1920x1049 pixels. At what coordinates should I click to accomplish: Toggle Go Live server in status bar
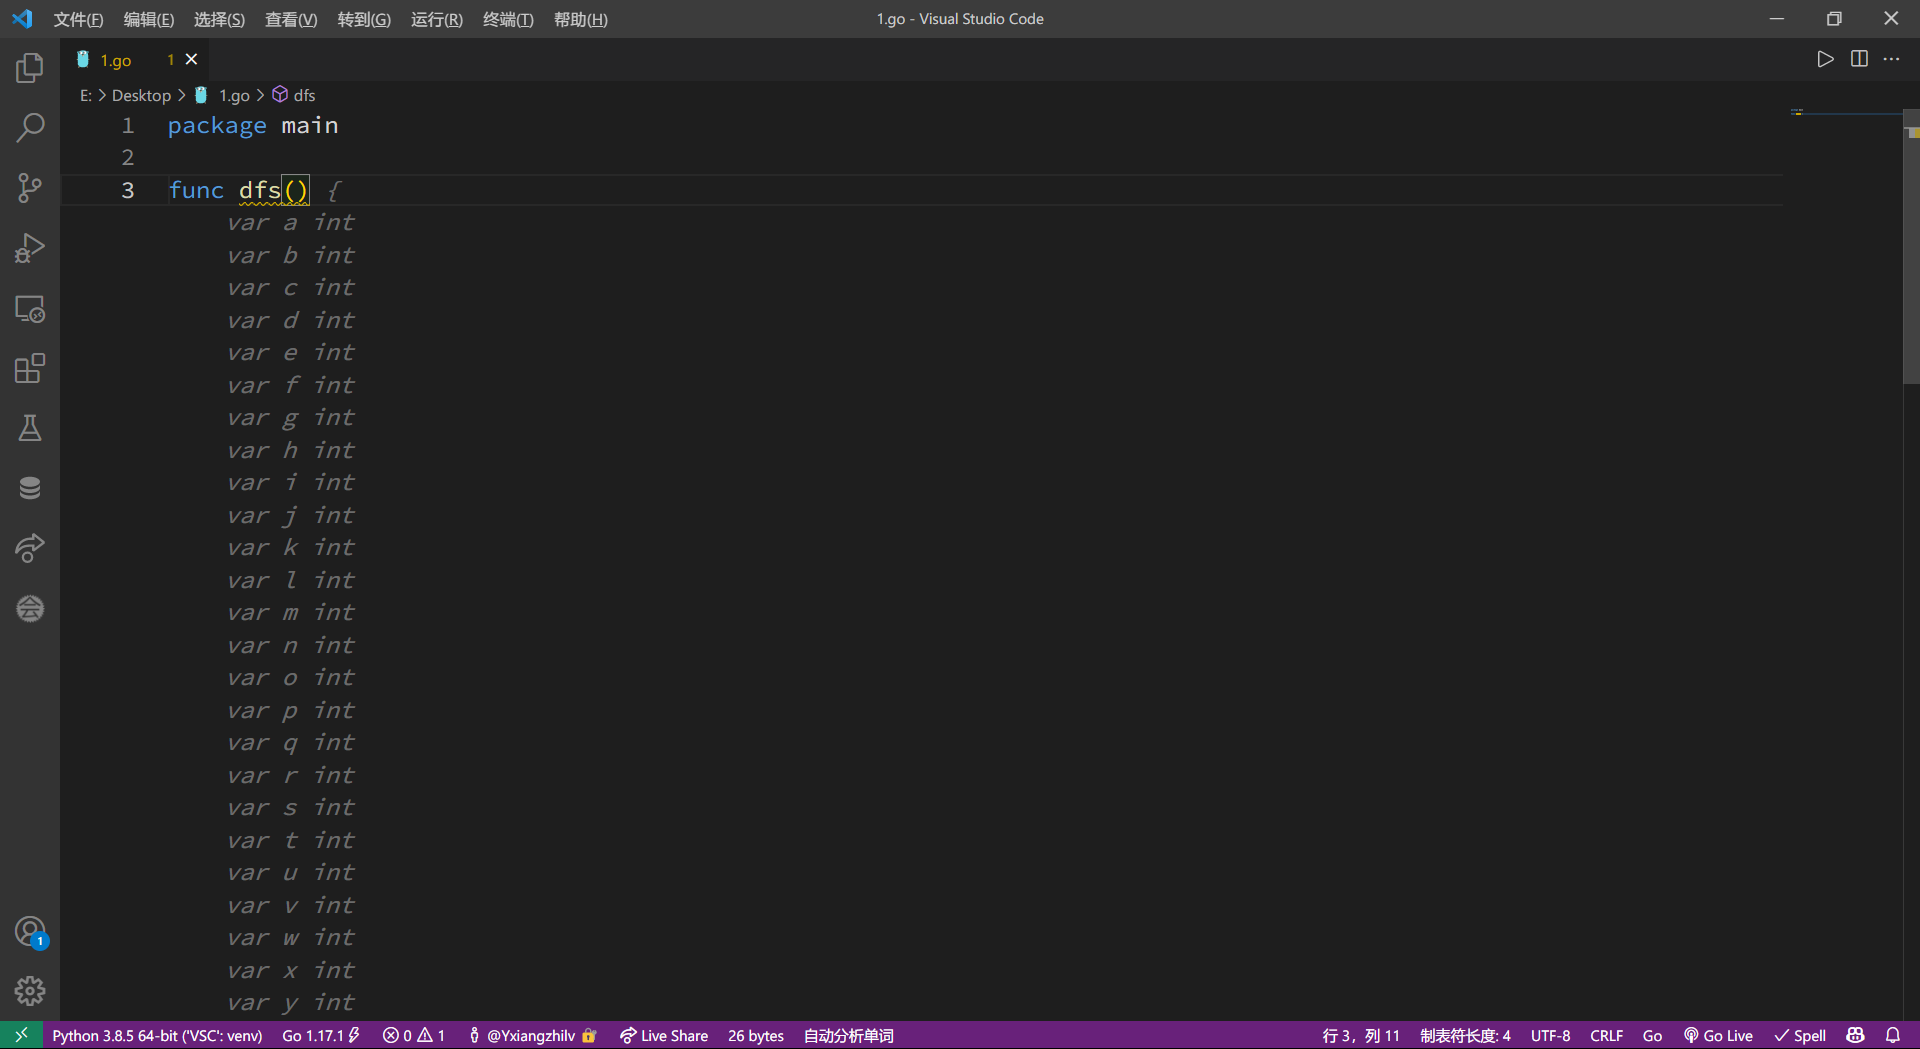click(1718, 1036)
